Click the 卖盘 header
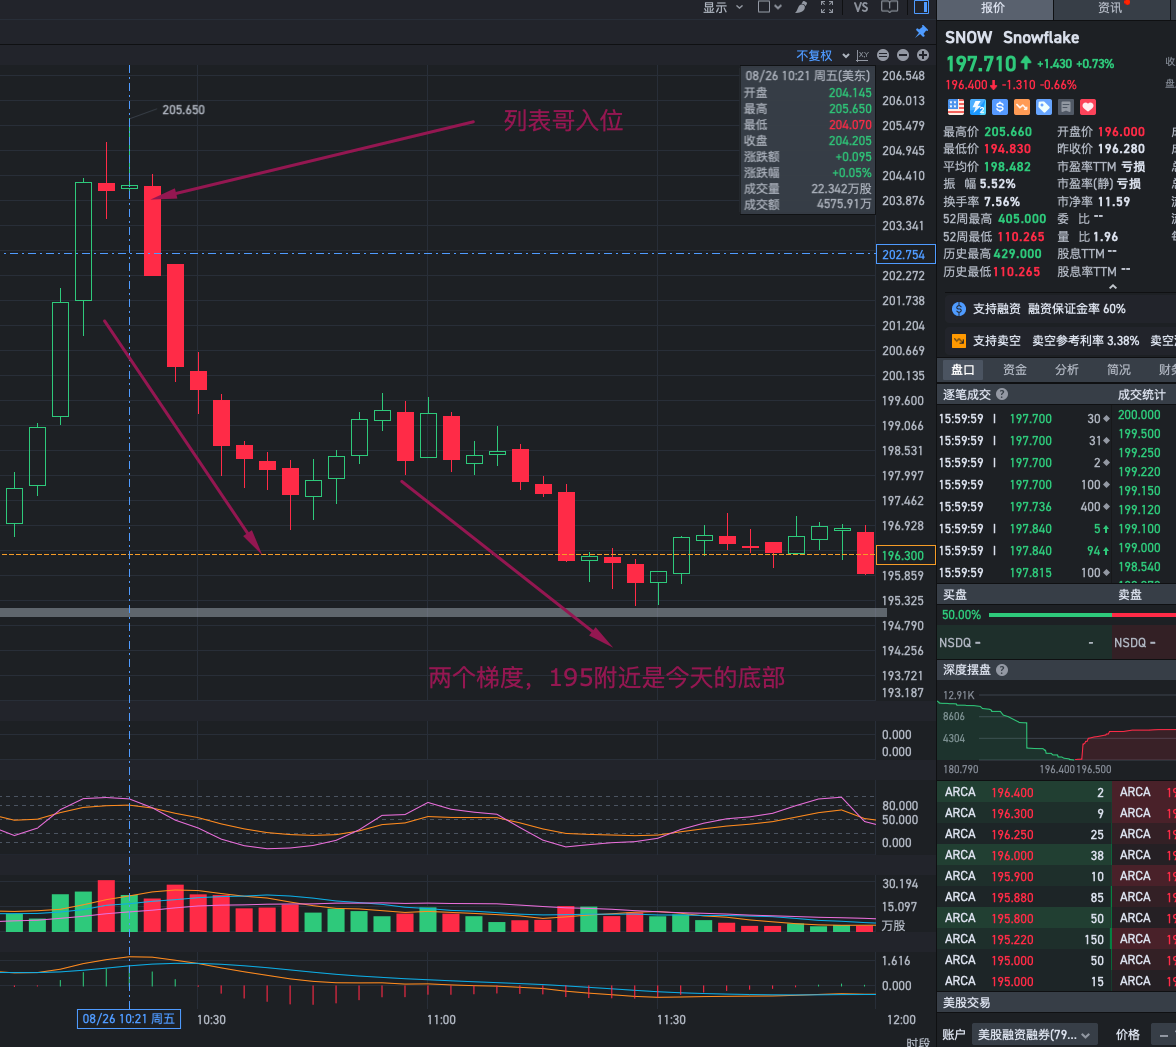The height and width of the screenshot is (1047, 1176). point(1130,595)
